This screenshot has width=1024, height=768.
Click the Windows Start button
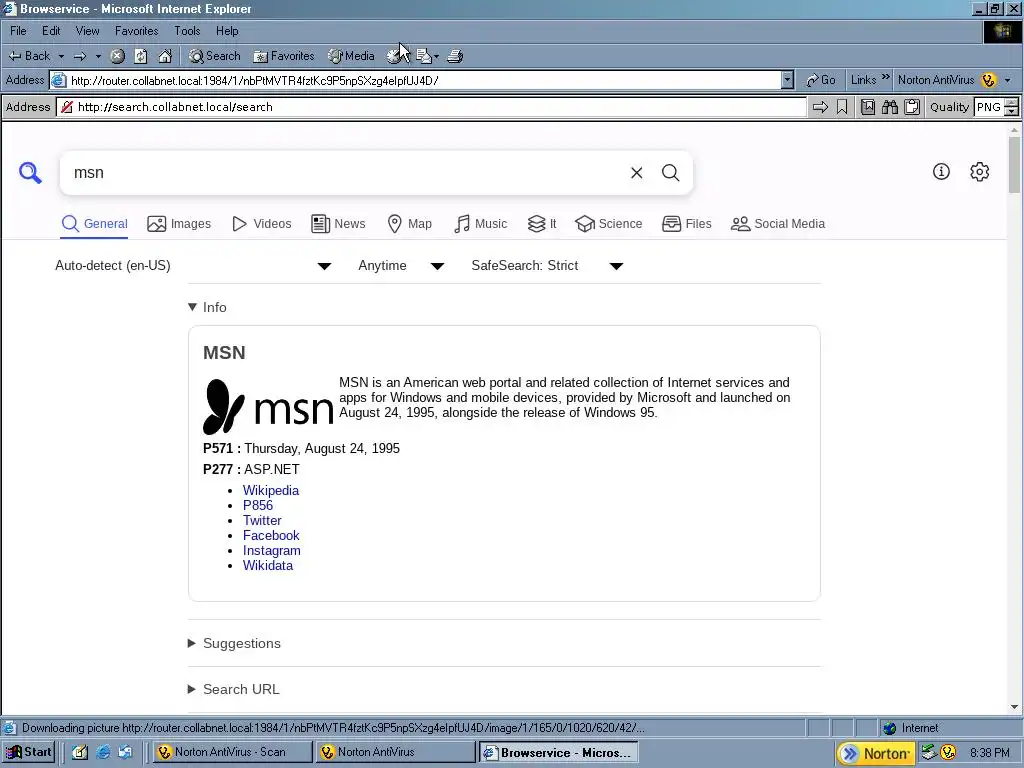coord(28,752)
